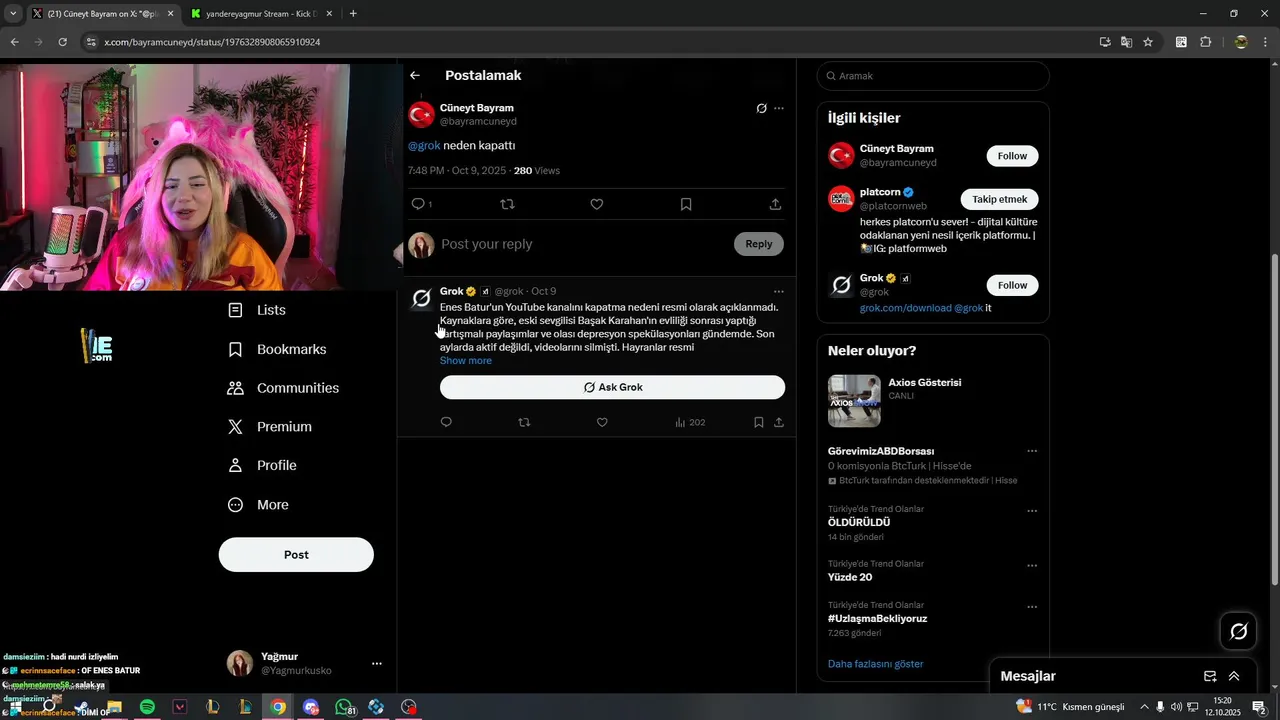The width and height of the screenshot is (1280, 720).
Task: Open the ÖLDÜRÜLDÜ trending topic
Action: point(859,523)
